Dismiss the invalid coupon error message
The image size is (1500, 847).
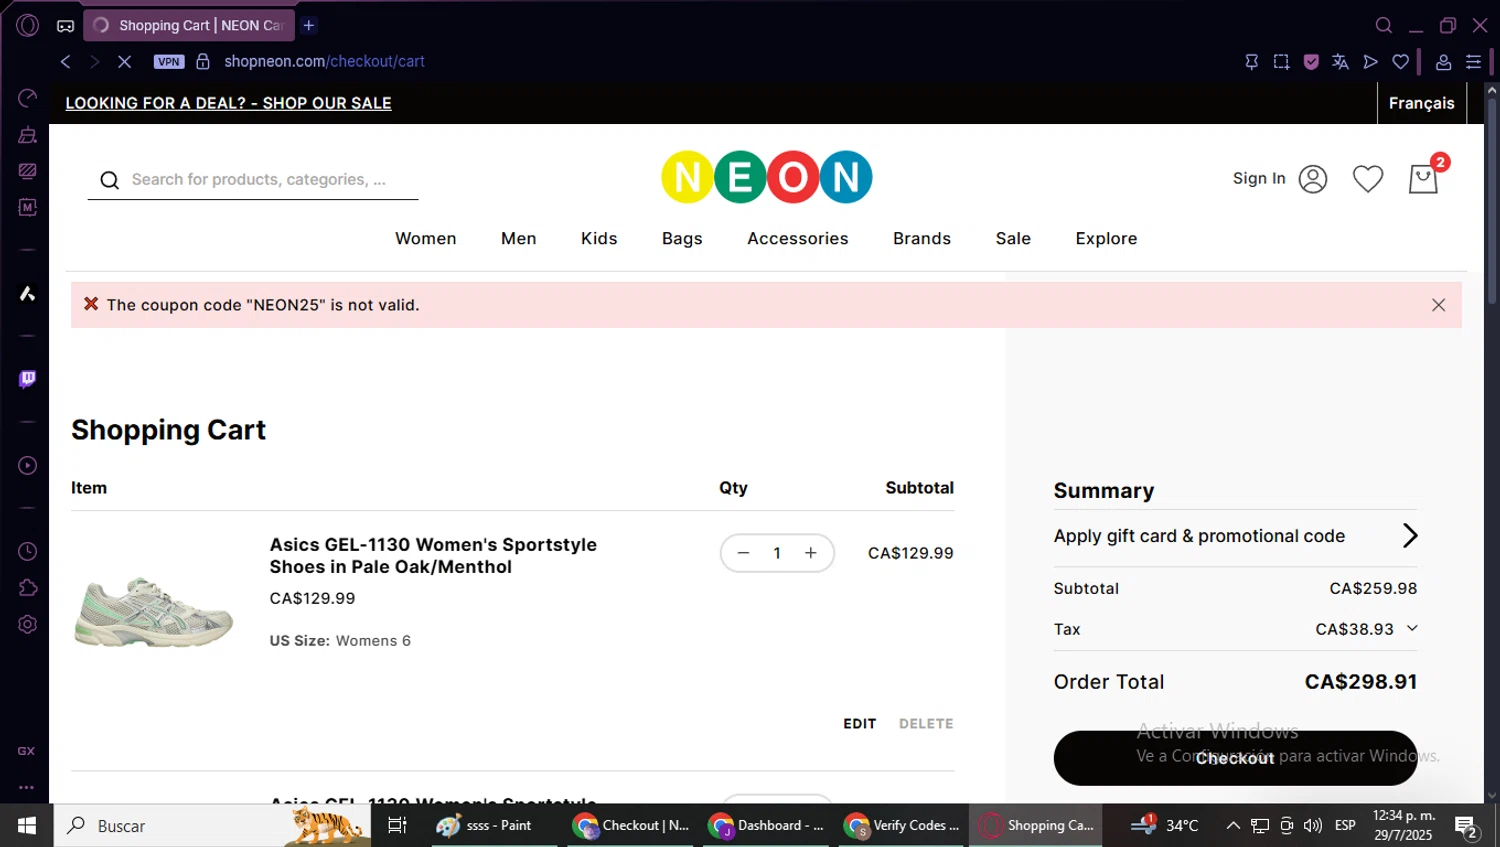point(1438,305)
